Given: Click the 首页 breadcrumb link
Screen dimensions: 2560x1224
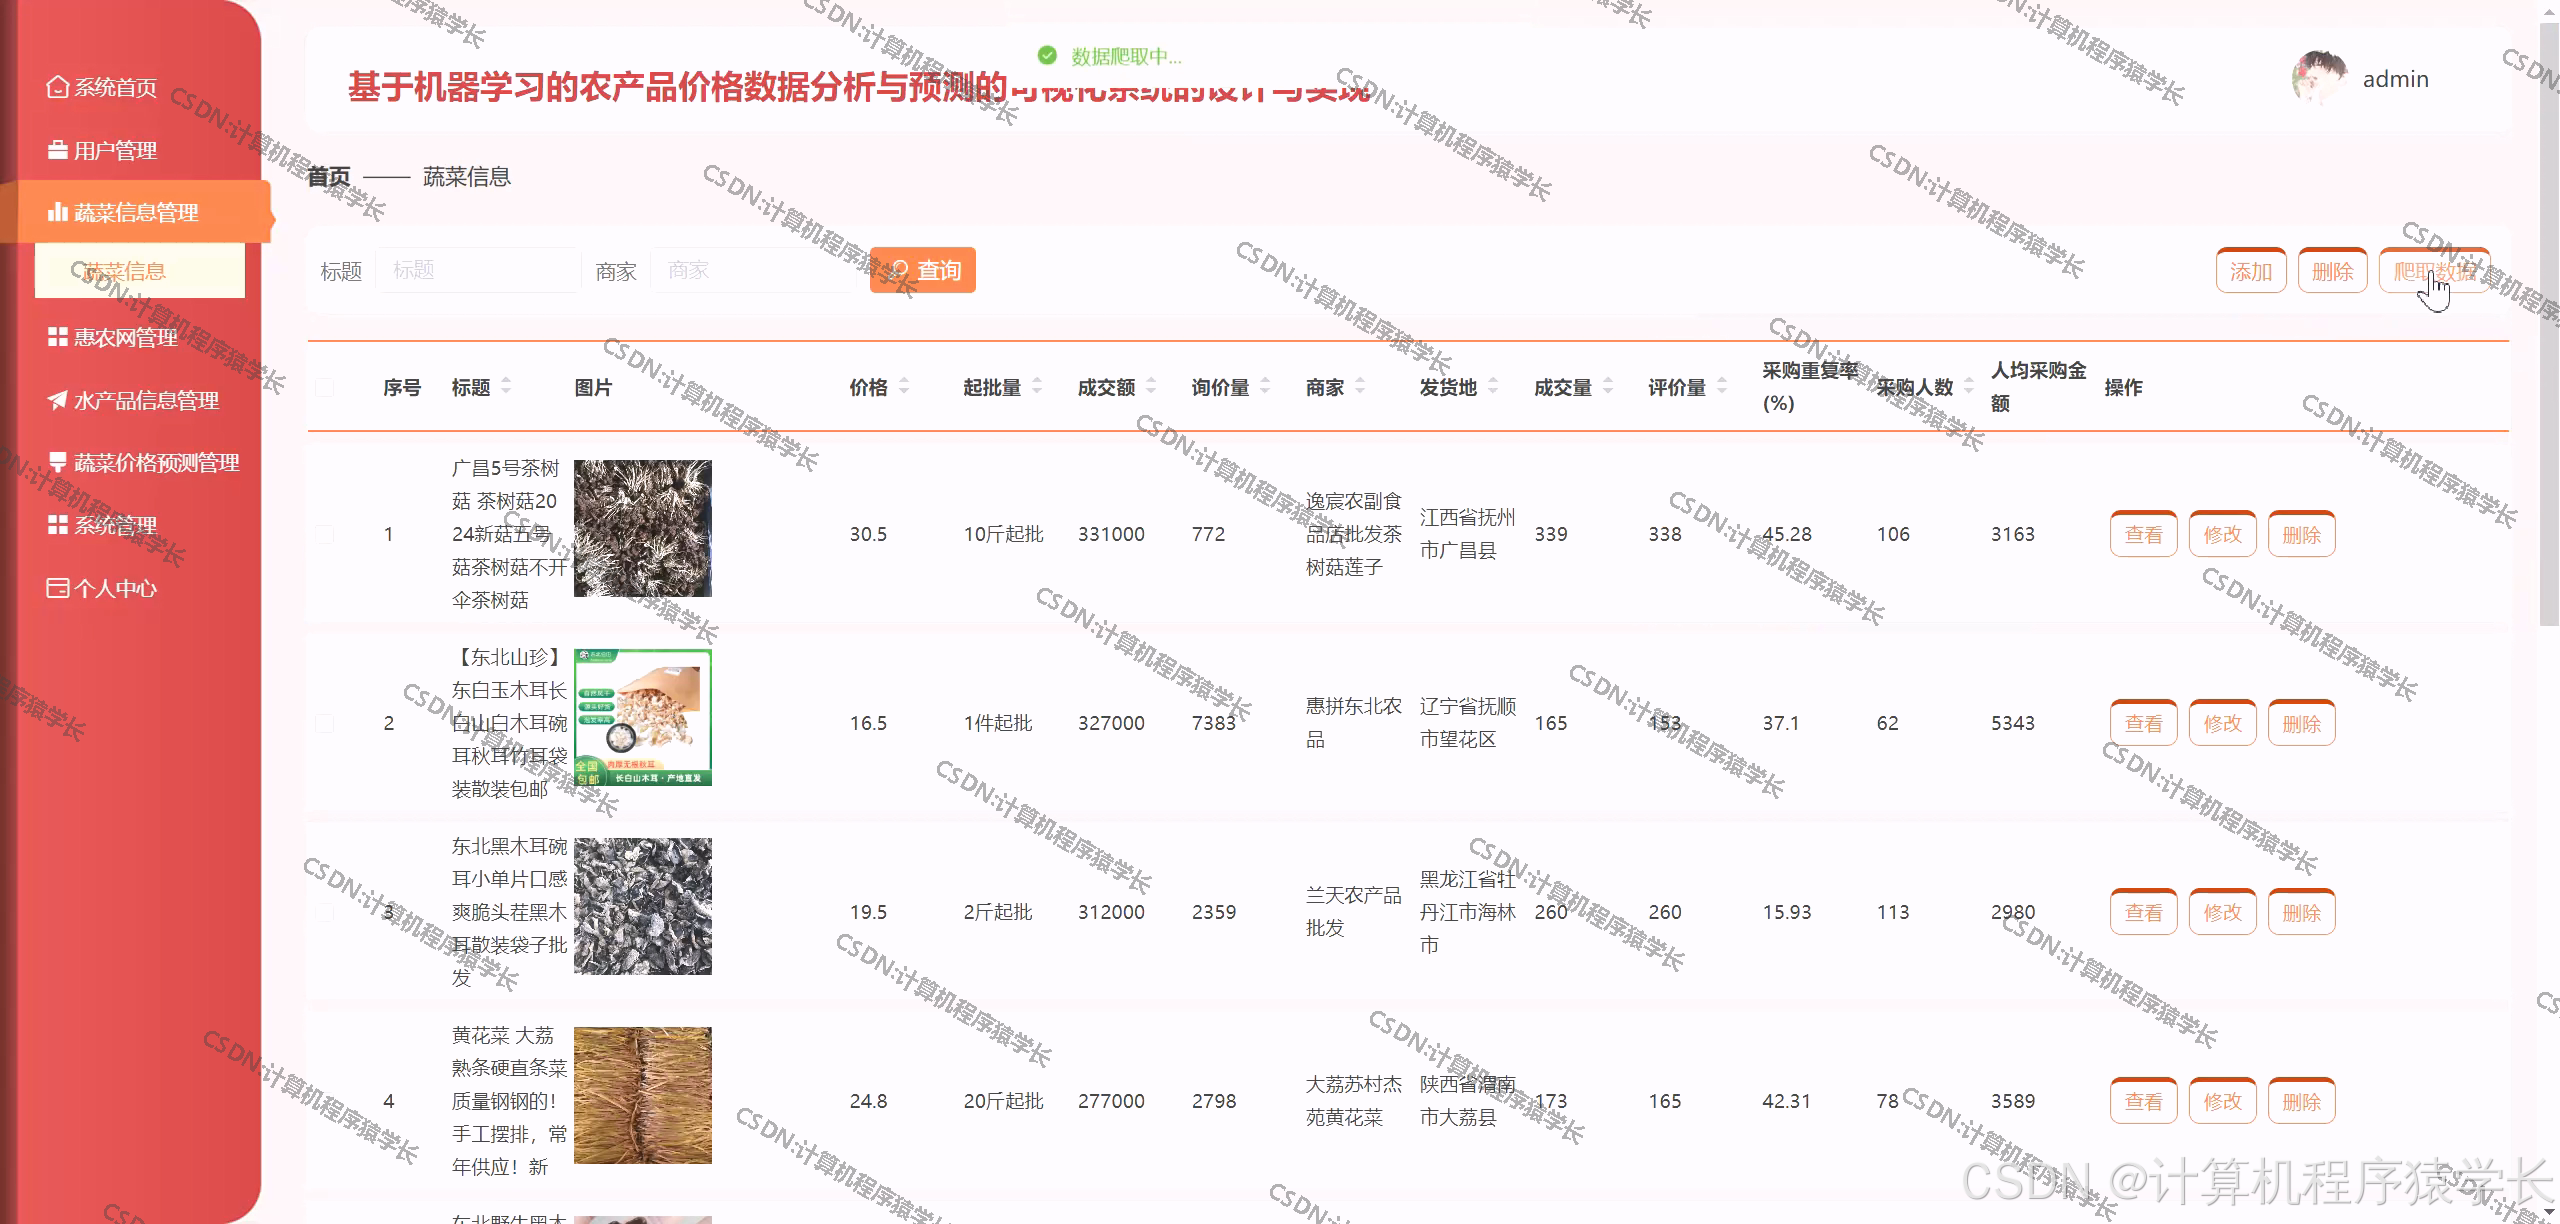Looking at the screenshot, I should click(328, 177).
